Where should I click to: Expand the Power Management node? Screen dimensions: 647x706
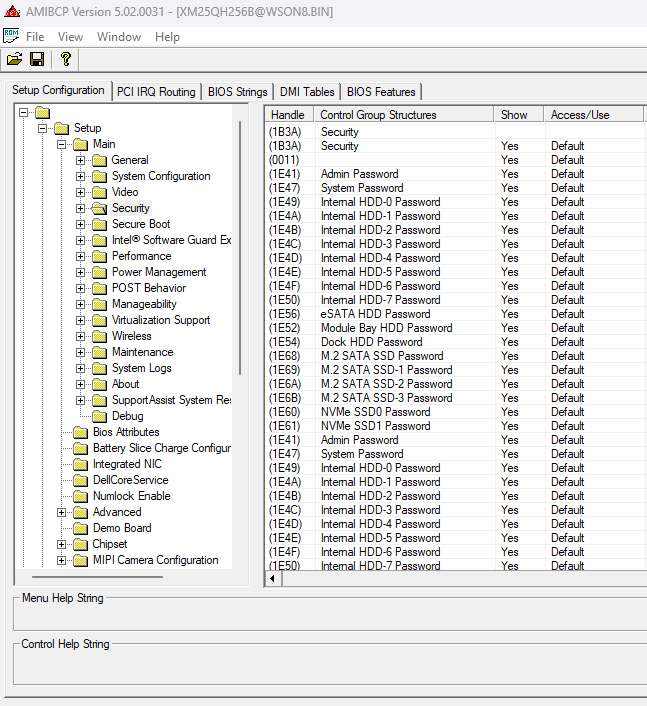point(81,272)
